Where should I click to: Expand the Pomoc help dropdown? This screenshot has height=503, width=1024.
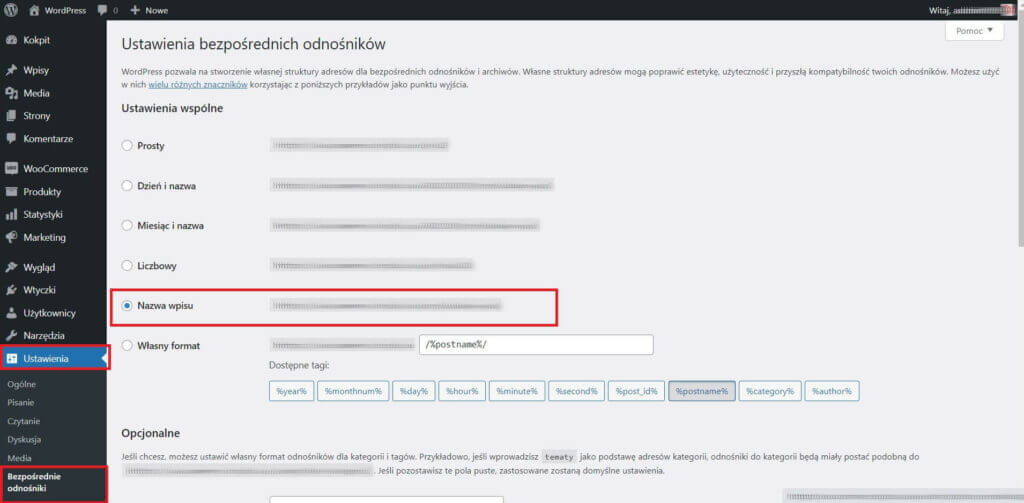[974, 31]
